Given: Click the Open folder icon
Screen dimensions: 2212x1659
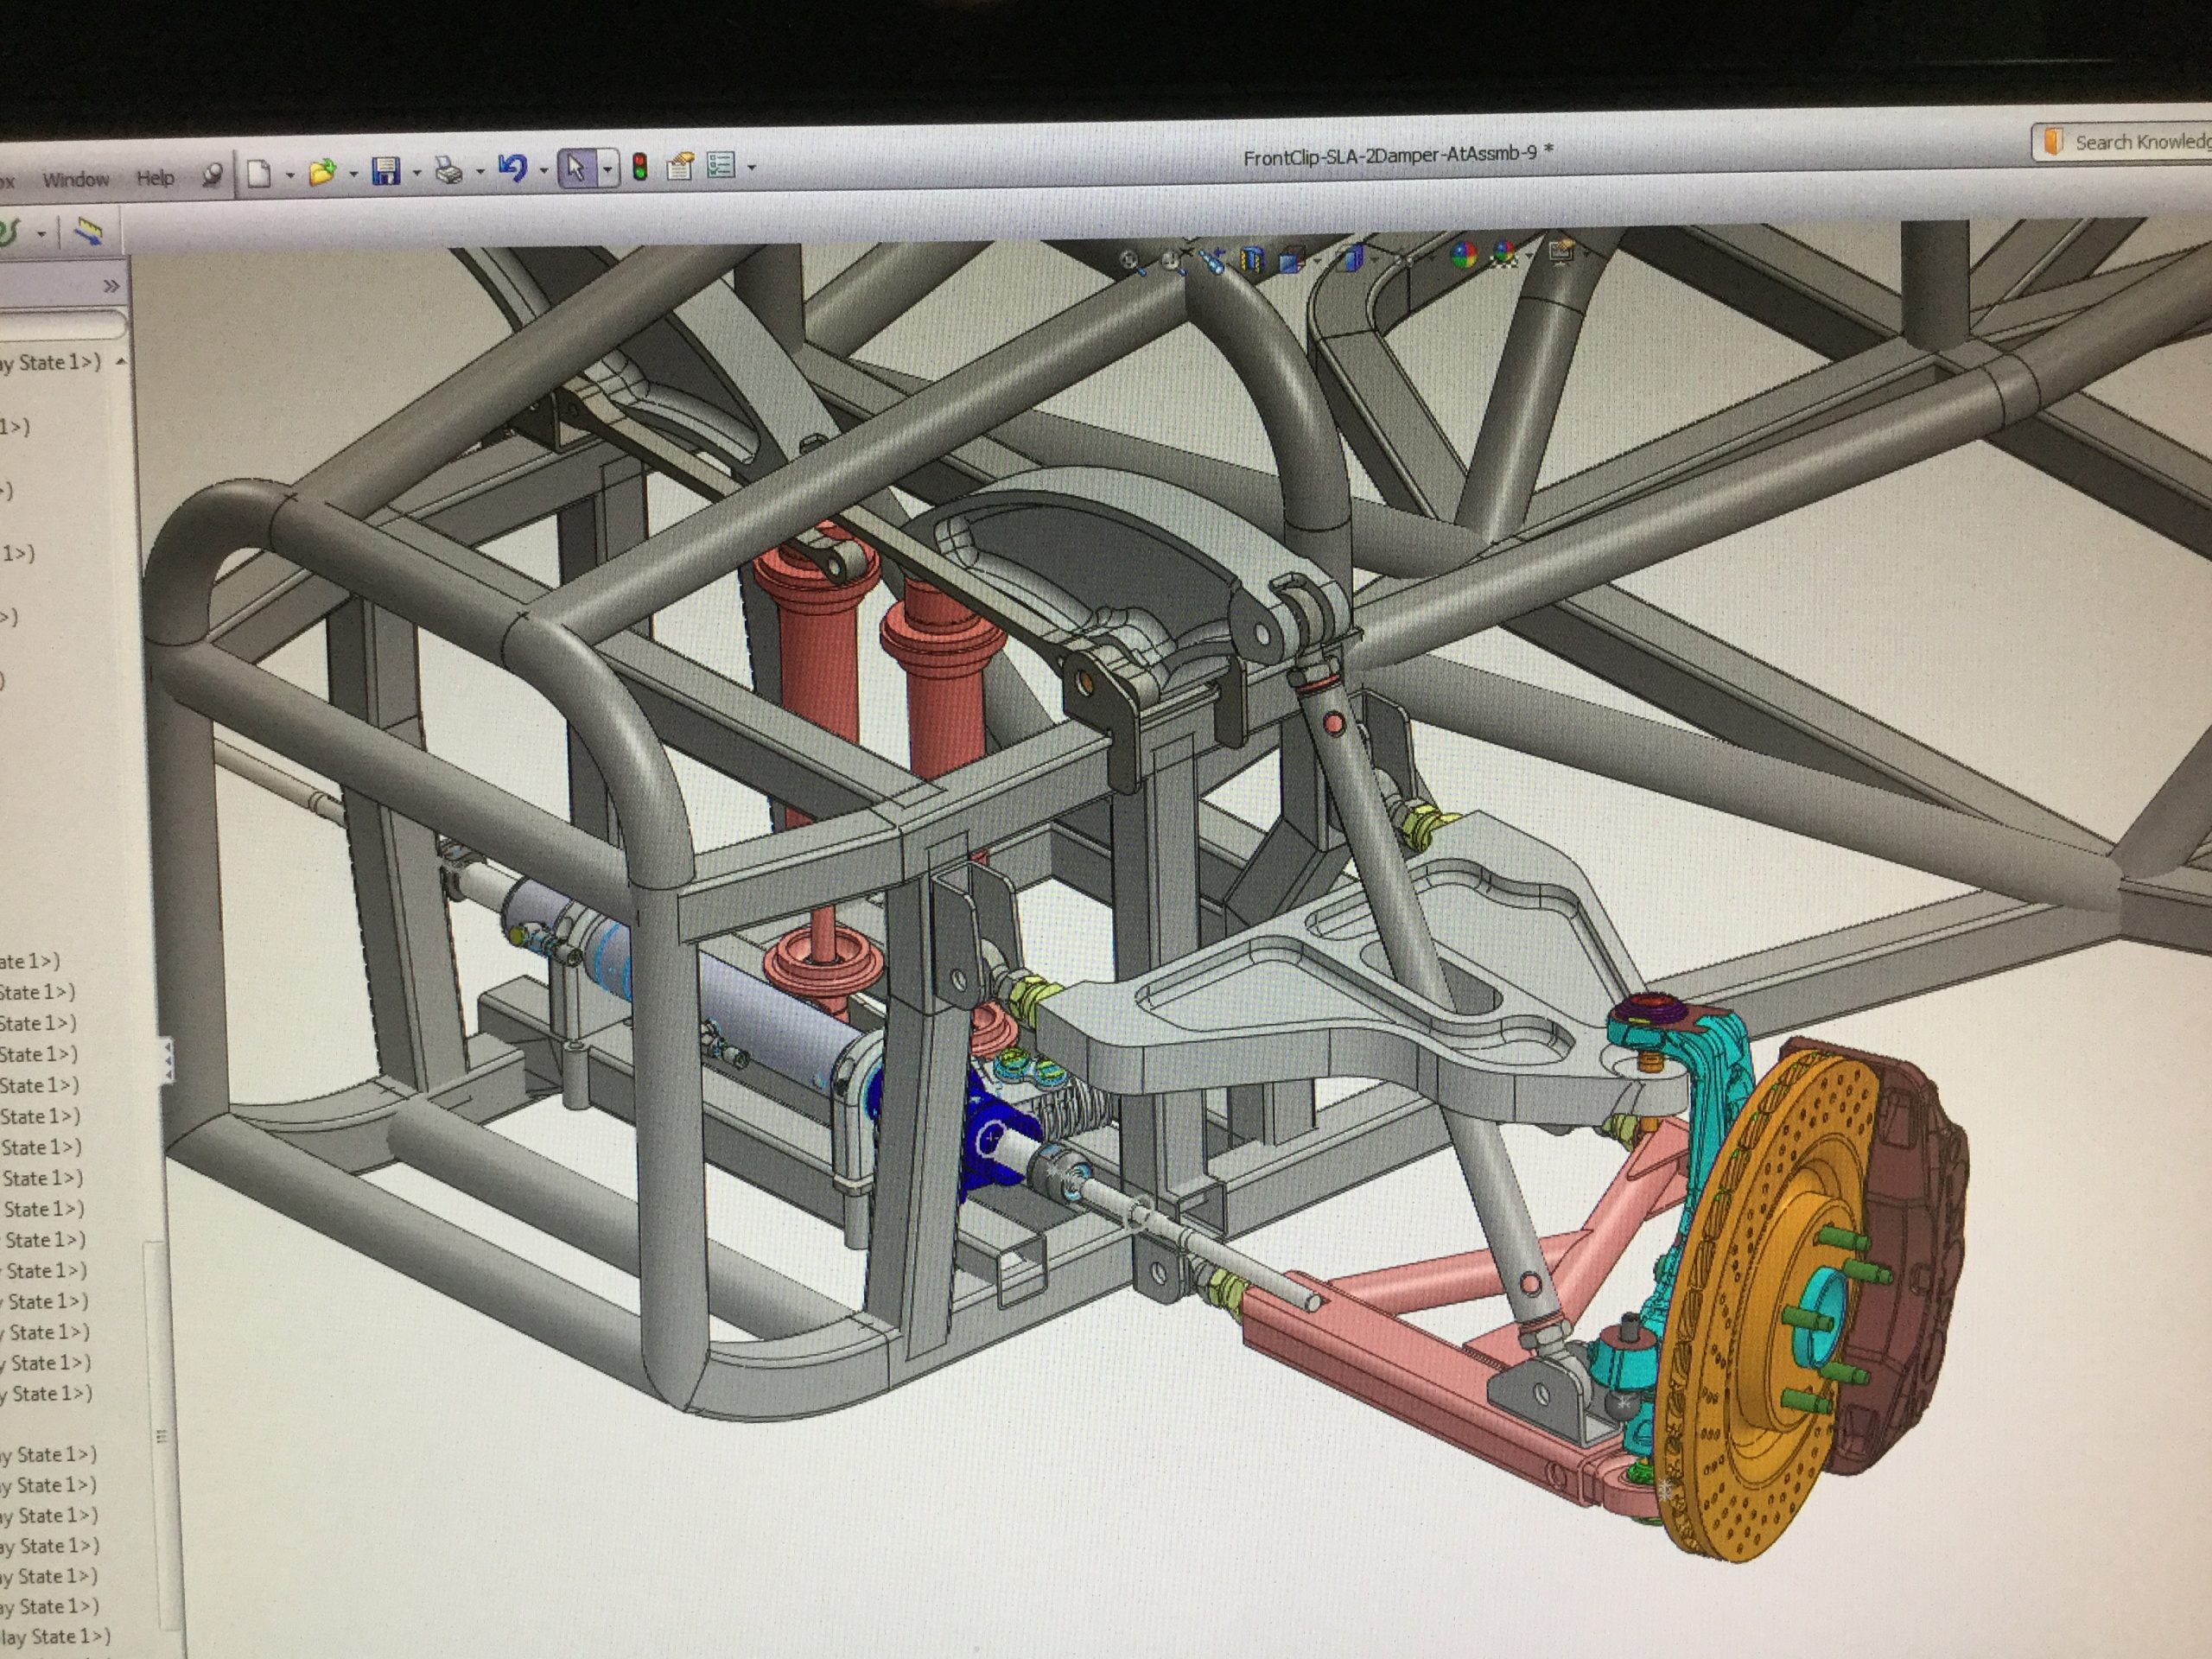Looking at the screenshot, I should tap(322, 173).
